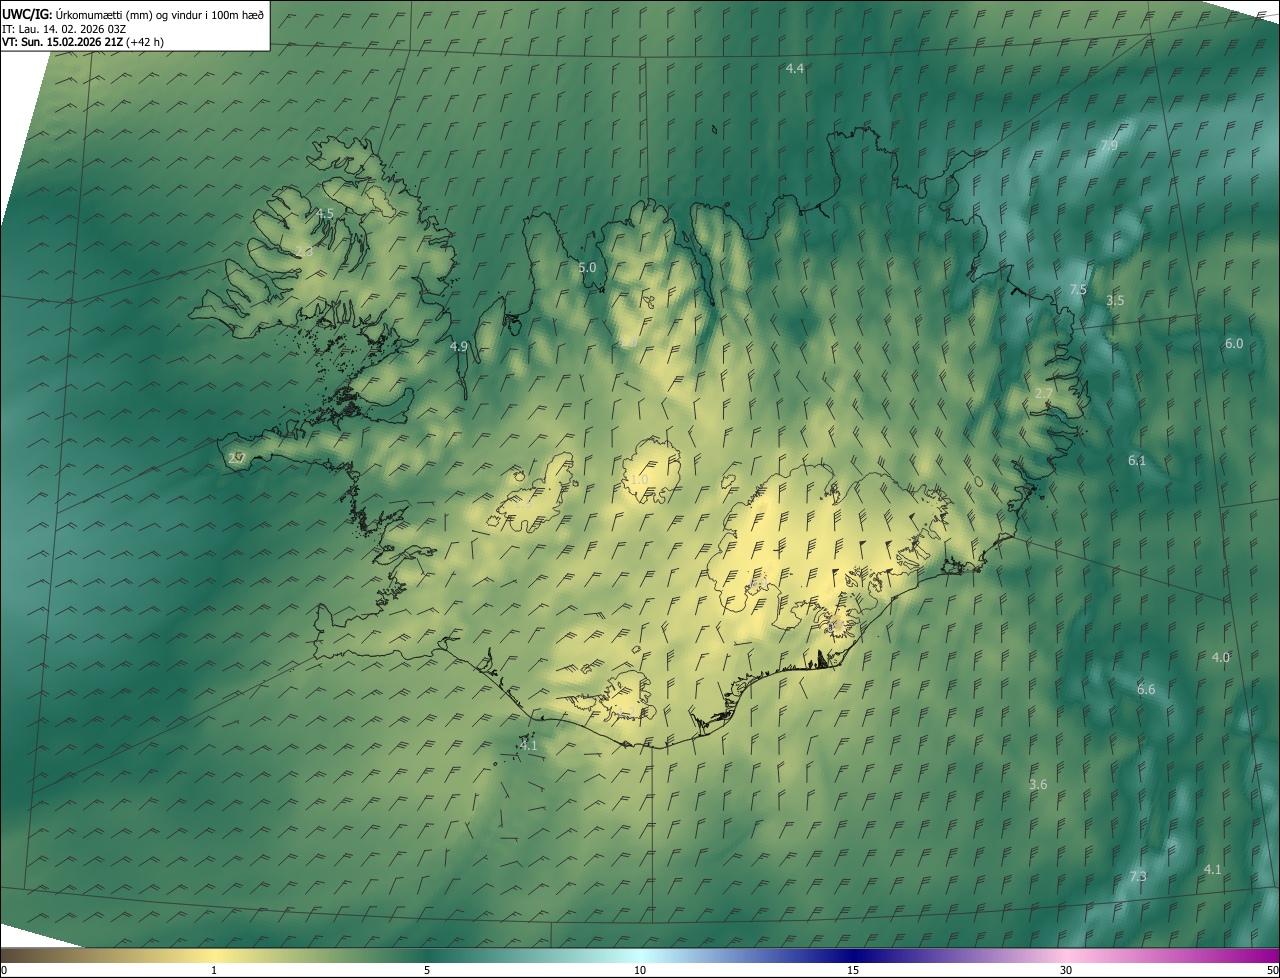Viewport: 1280px width, 978px height.
Task: Click the "3.5" value east of Iceland
Action: 1115,301
